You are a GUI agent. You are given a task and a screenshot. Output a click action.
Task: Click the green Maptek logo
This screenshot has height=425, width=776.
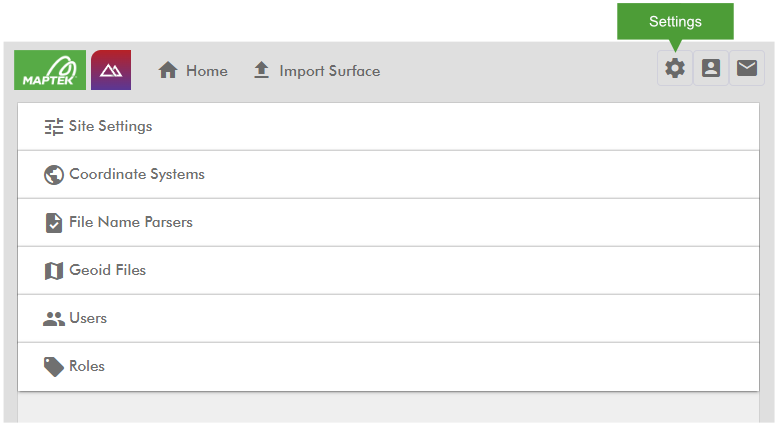[x=50, y=70]
